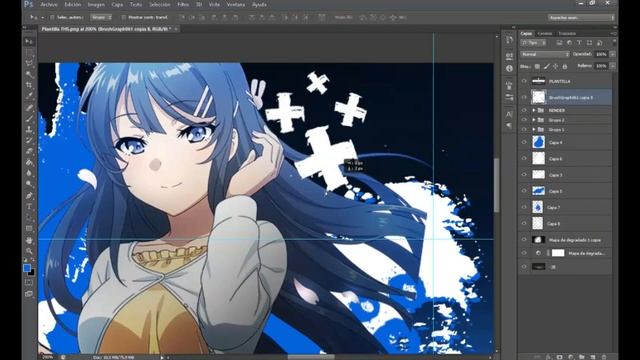
Task: Click lock all padlock icon
Action: (565, 66)
